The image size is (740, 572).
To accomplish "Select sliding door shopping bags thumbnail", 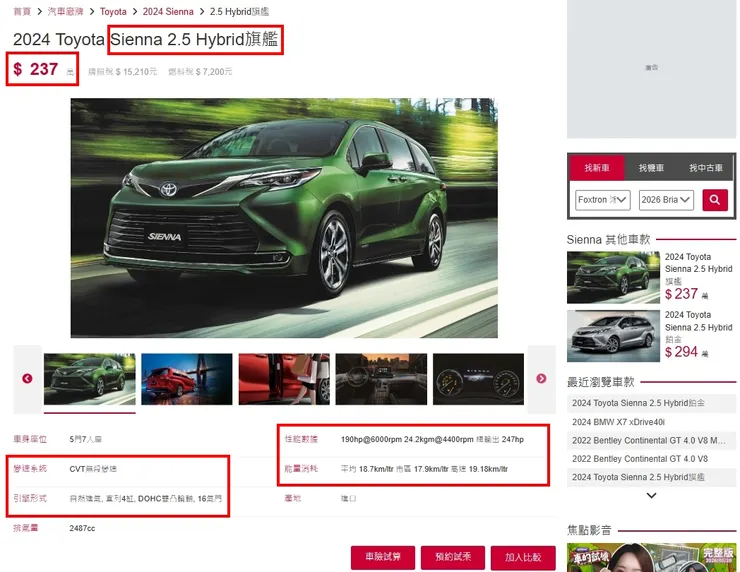I will point(284,379).
